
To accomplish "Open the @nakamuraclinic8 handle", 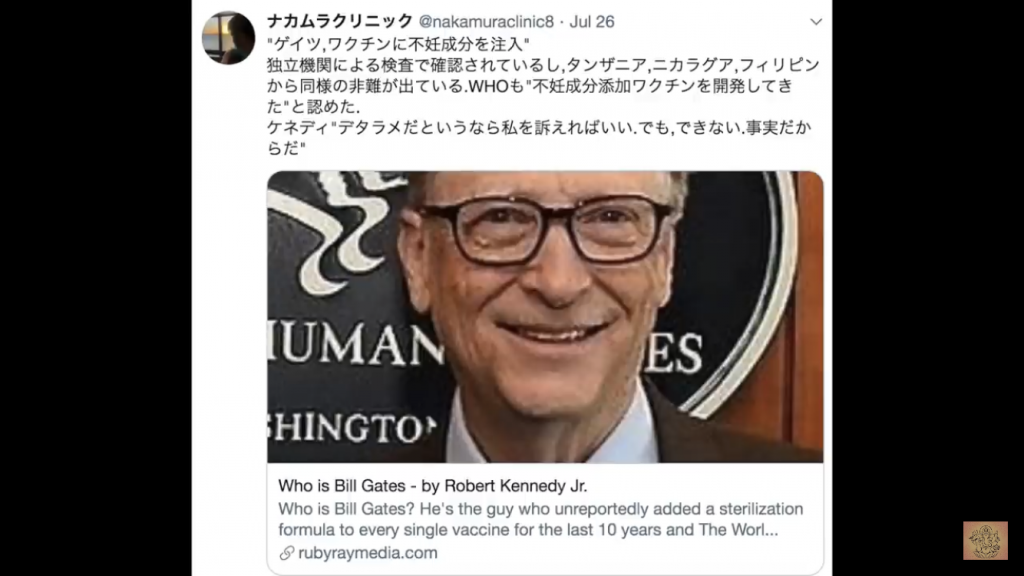I will tap(486, 22).
